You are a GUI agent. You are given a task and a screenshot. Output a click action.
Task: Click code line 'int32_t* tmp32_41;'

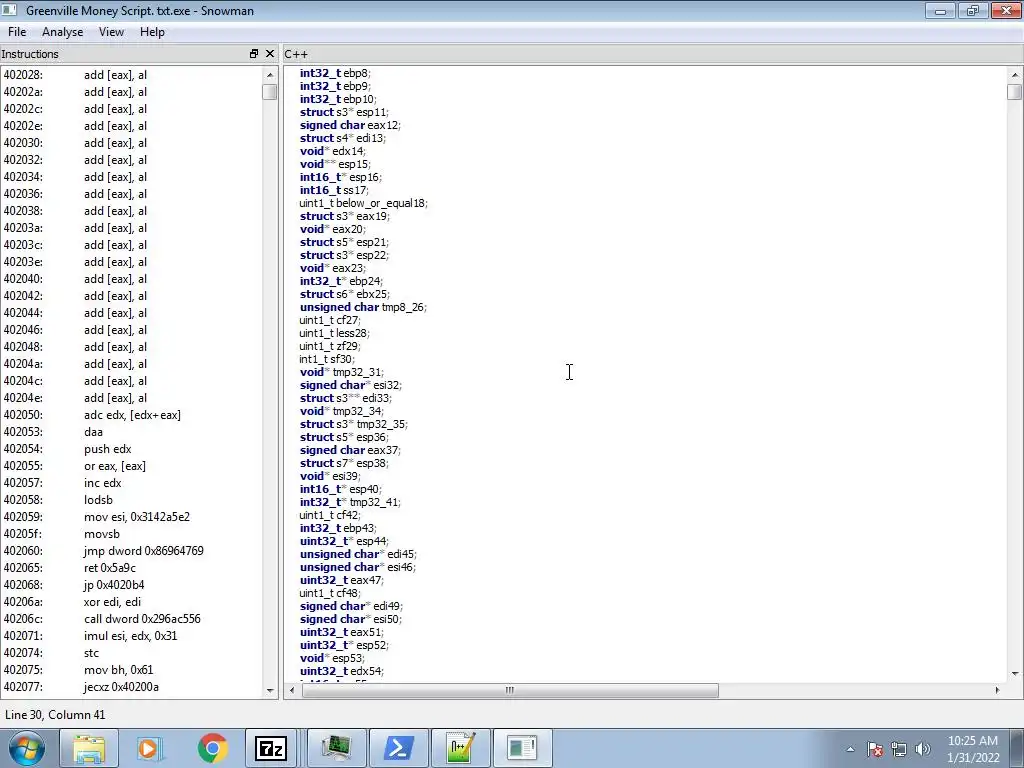tap(350, 502)
